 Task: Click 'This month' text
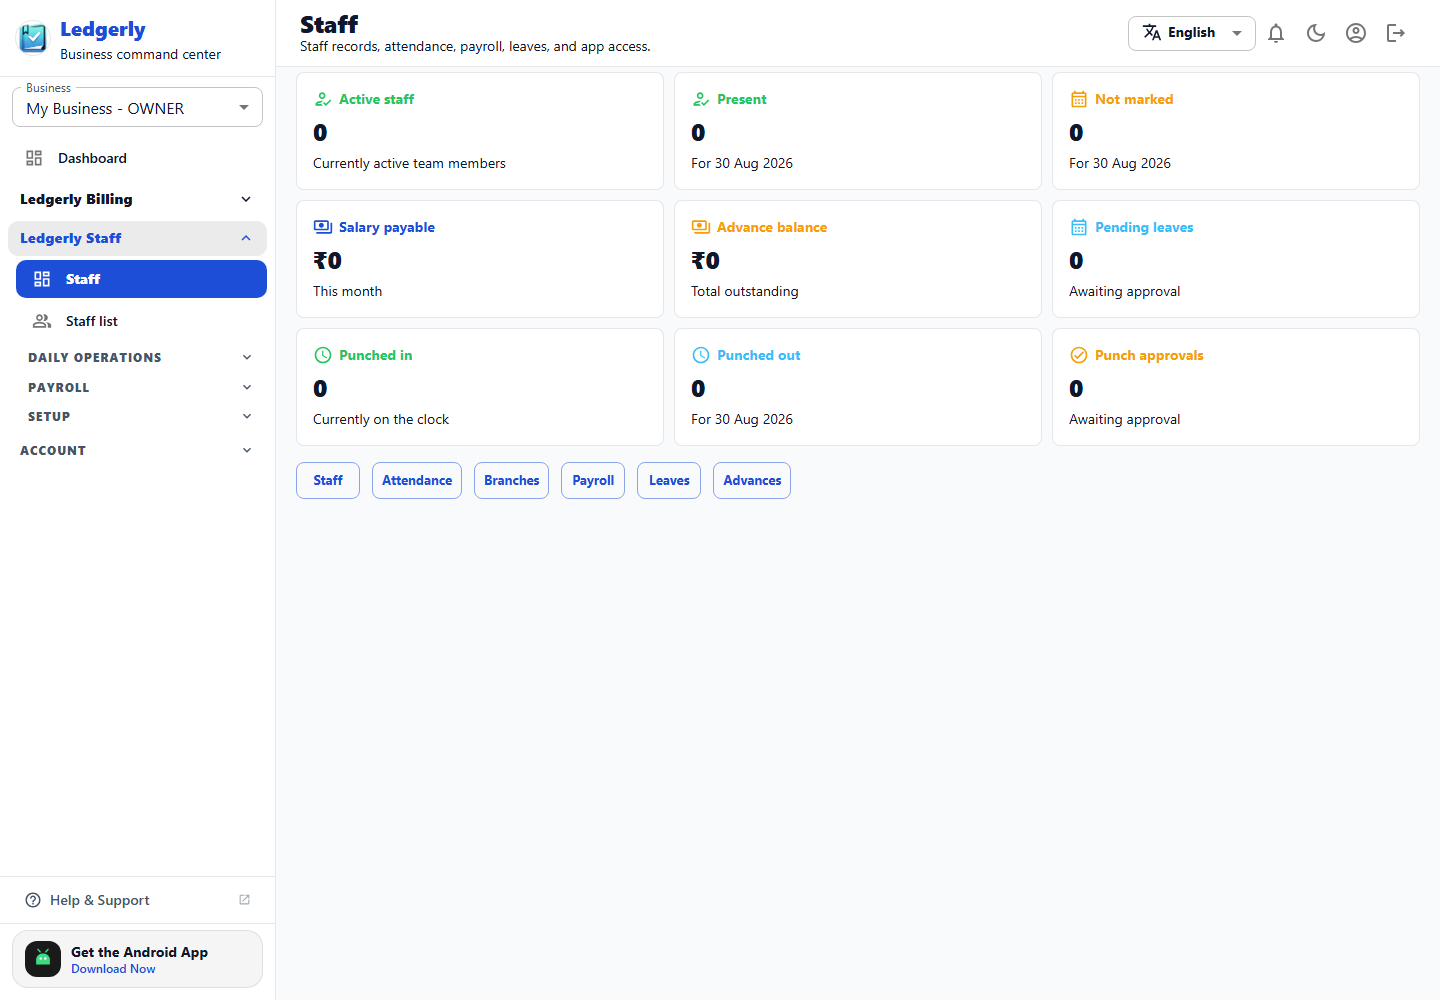[347, 291]
